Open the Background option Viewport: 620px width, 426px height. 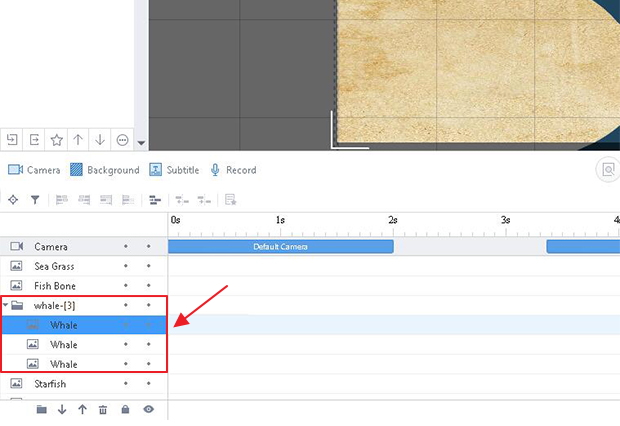105,170
